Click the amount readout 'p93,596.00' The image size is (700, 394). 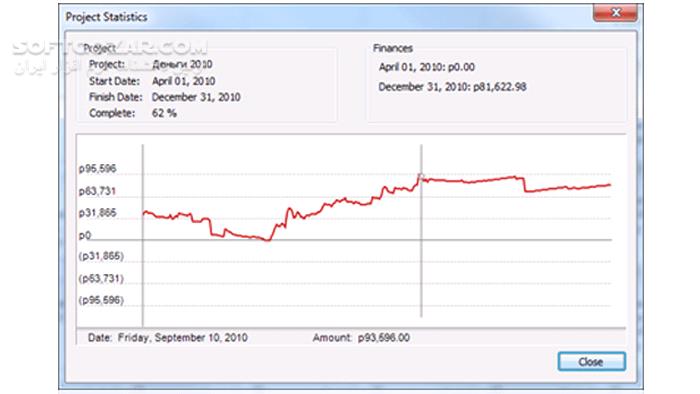pyautogui.click(x=384, y=338)
